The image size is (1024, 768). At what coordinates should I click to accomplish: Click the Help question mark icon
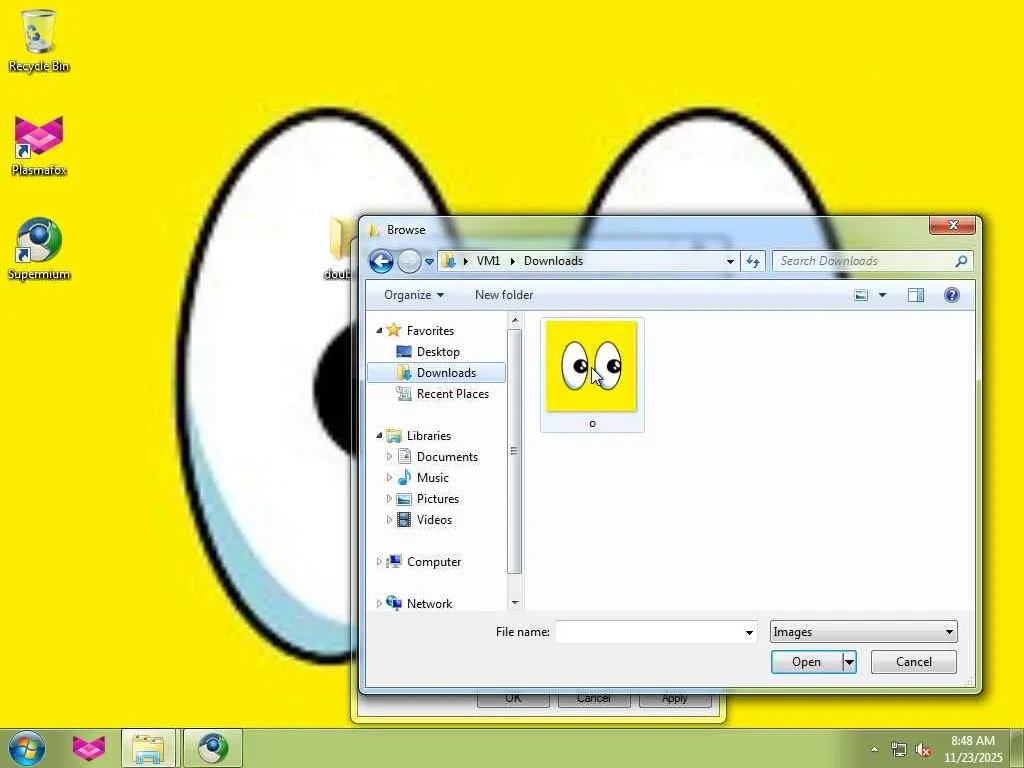[x=952, y=295]
